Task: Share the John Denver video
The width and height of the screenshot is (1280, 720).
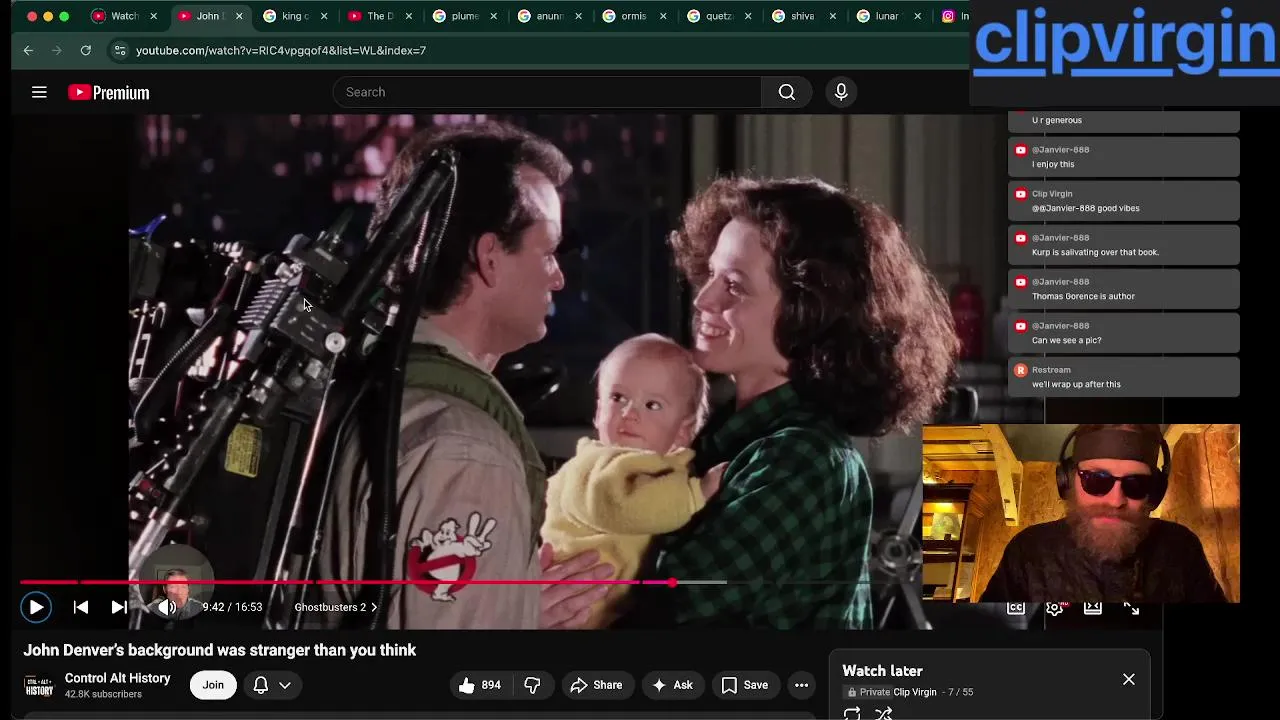Action: pyautogui.click(x=597, y=685)
